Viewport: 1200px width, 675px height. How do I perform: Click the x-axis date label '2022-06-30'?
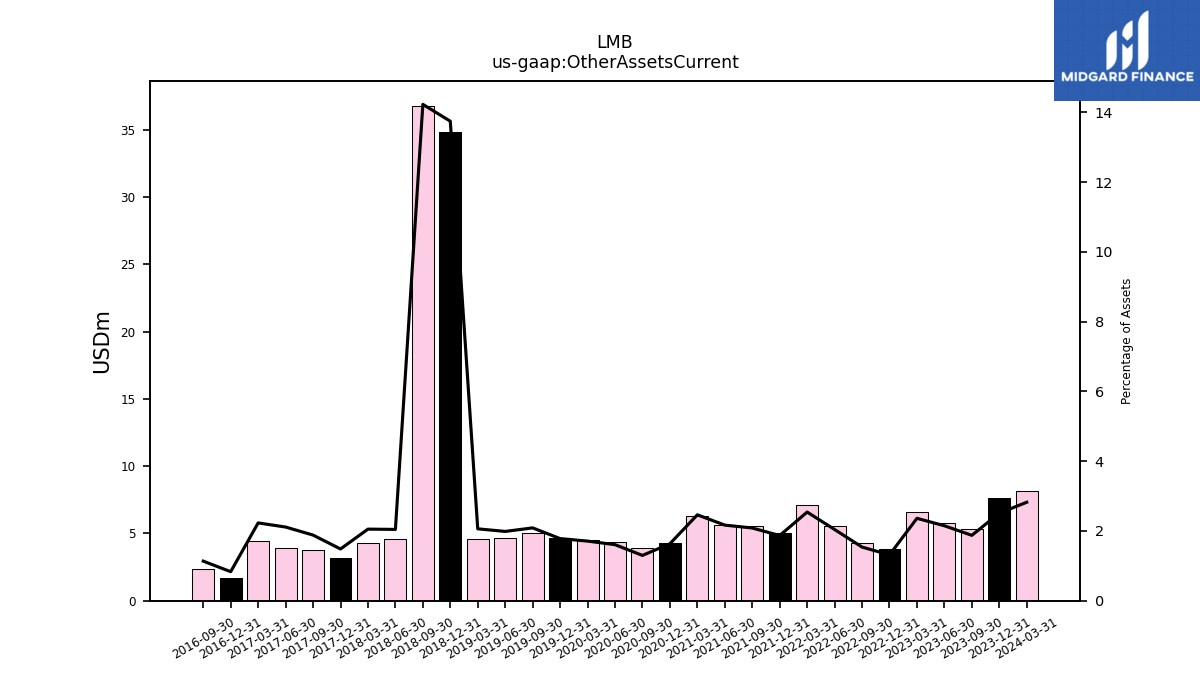(x=834, y=638)
